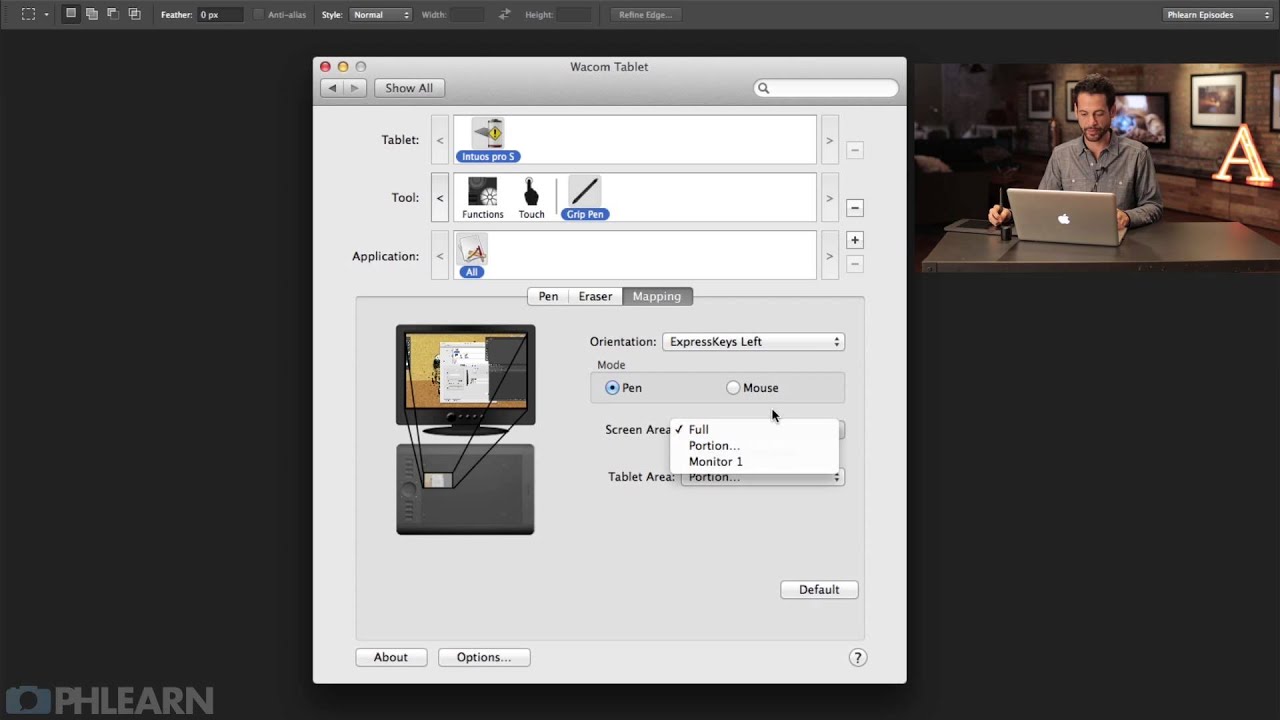Viewport: 1280px width, 720px height.
Task: Expand the marquee tool preset picker arrow
Action: (x=46, y=15)
